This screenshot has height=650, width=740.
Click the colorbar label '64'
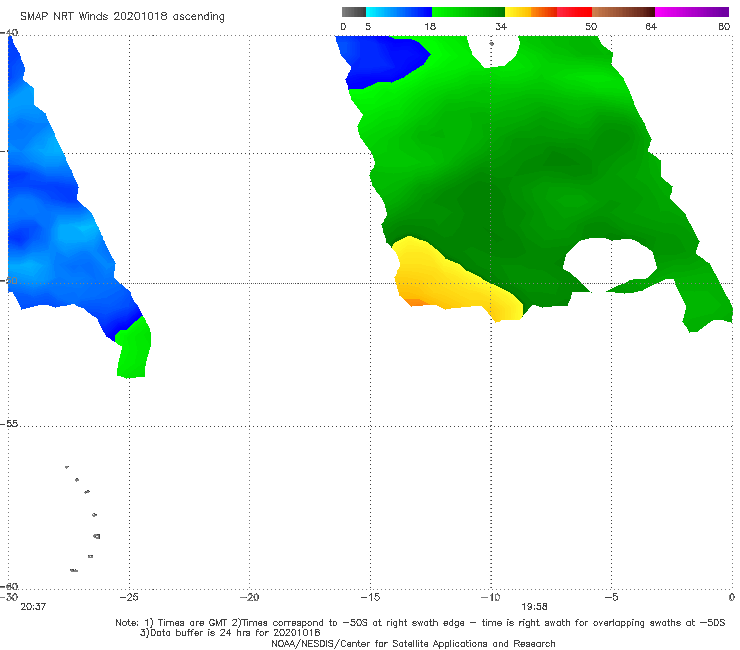coord(651,26)
